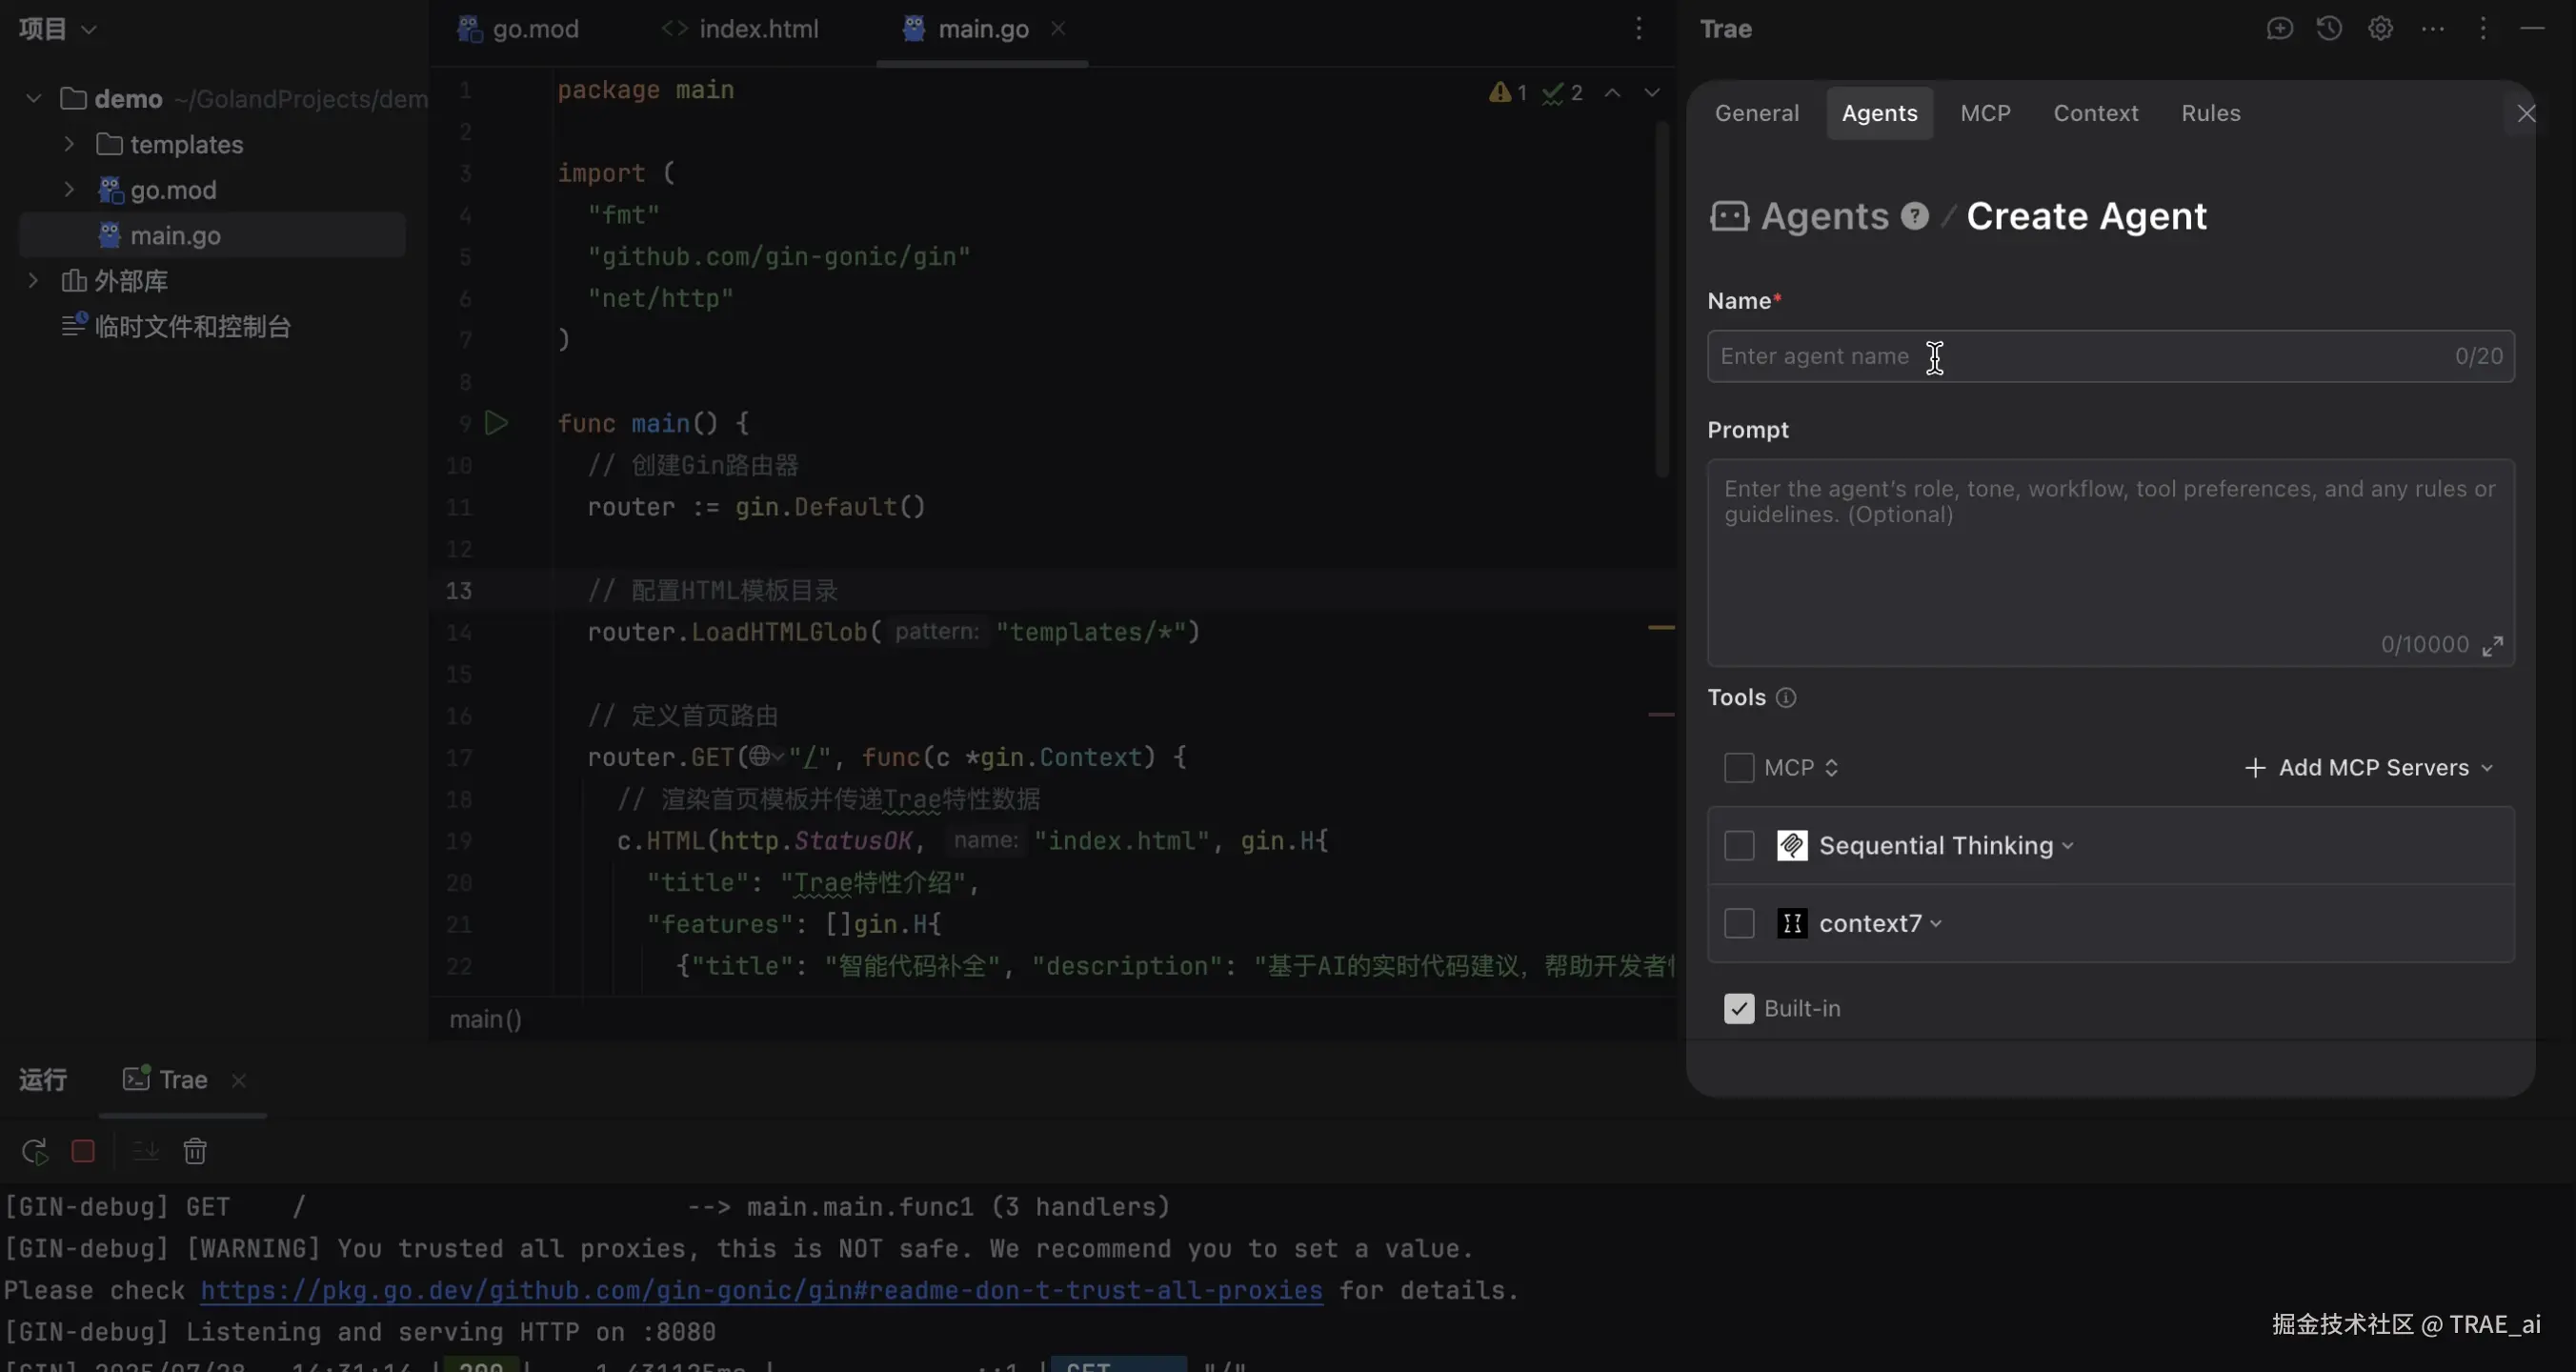Expand the Sequential Thinking tool chevron
The width and height of the screenshot is (2576, 1372).
click(2067, 846)
